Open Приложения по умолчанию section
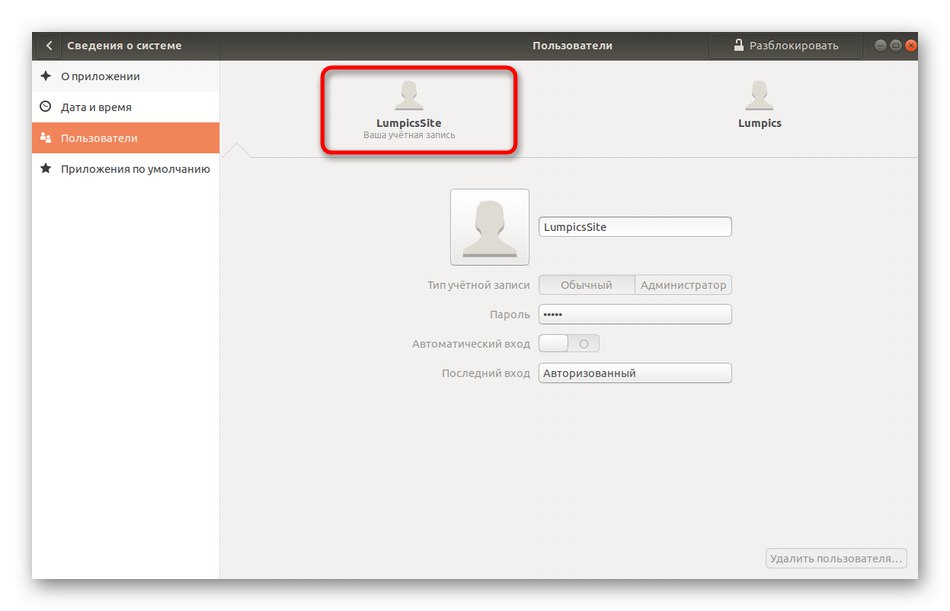The height and width of the screenshot is (611, 950). pos(126,169)
